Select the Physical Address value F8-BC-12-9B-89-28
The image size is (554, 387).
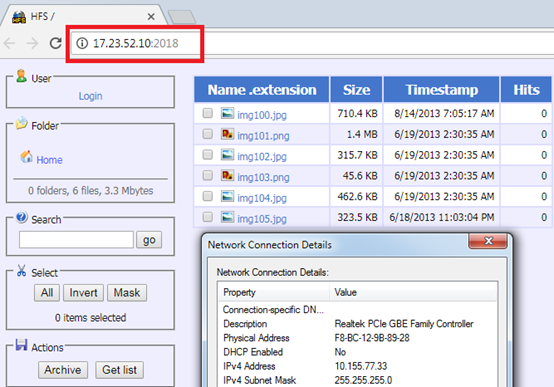(372, 338)
